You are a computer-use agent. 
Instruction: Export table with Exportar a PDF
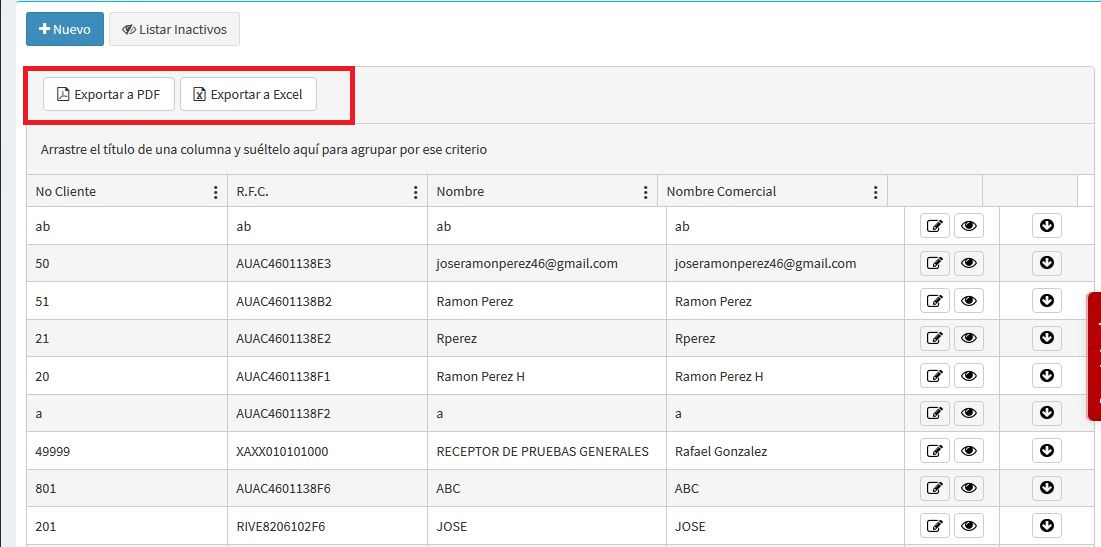pyautogui.click(x=108, y=95)
